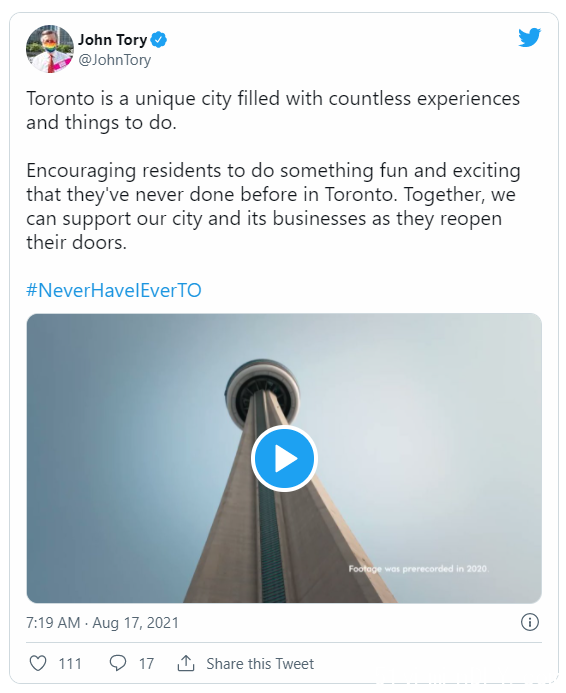Open replies via speech bubble icon
The width and height of the screenshot is (566, 693).
[x=118, y=663]
